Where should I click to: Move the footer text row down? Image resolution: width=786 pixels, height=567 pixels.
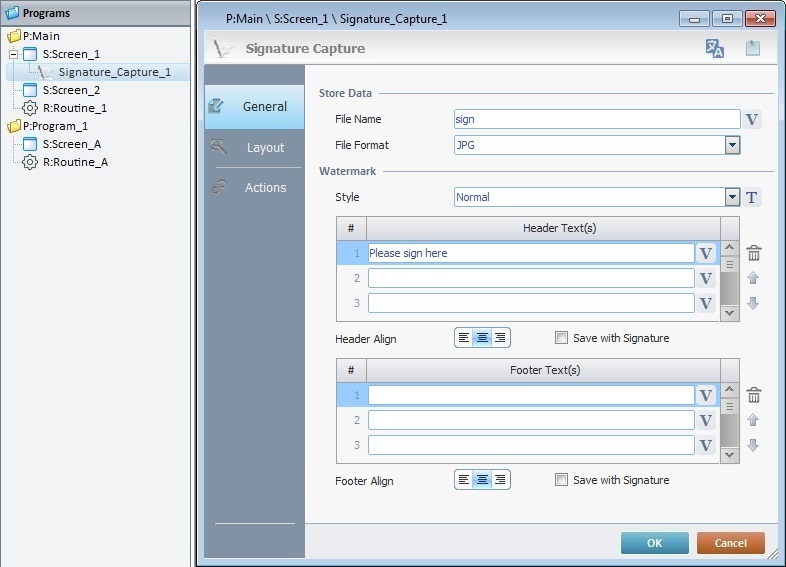click(754, 445)
